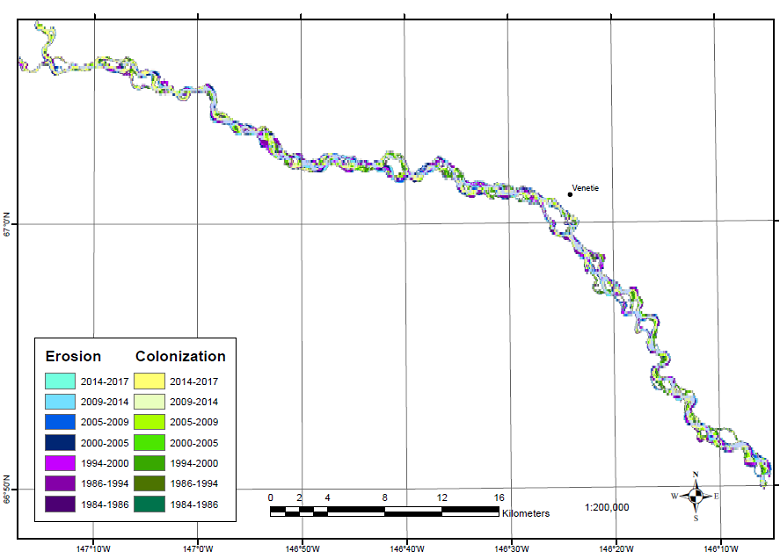Viewport: 780px width, 559px height.
Task: Select the Colonization 2000-2005 green swatch
Action: (x=149, y=443)
